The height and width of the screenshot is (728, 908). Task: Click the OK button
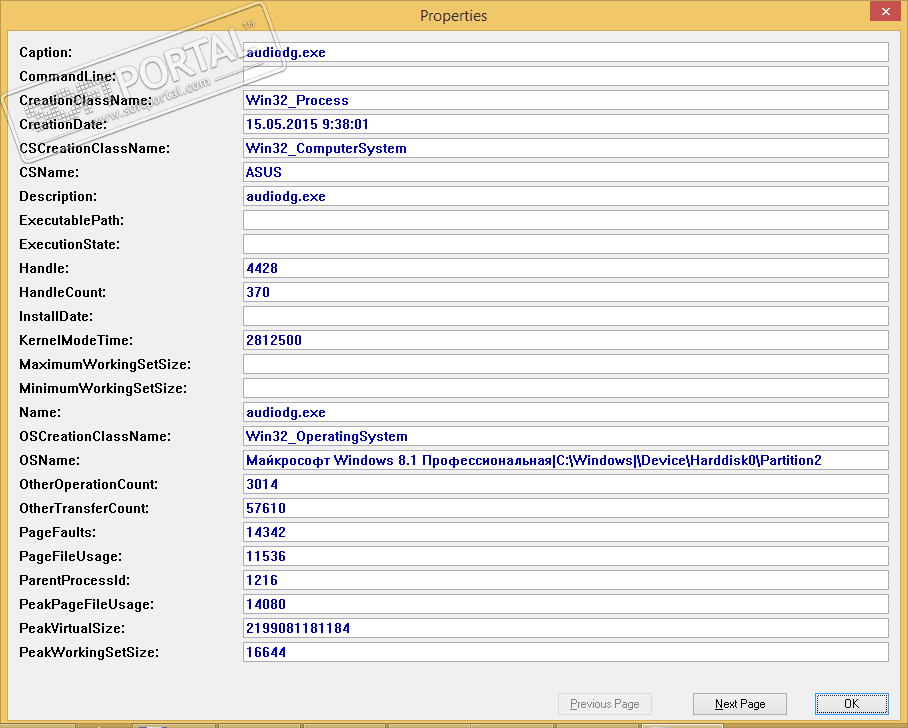pos(851,704)
